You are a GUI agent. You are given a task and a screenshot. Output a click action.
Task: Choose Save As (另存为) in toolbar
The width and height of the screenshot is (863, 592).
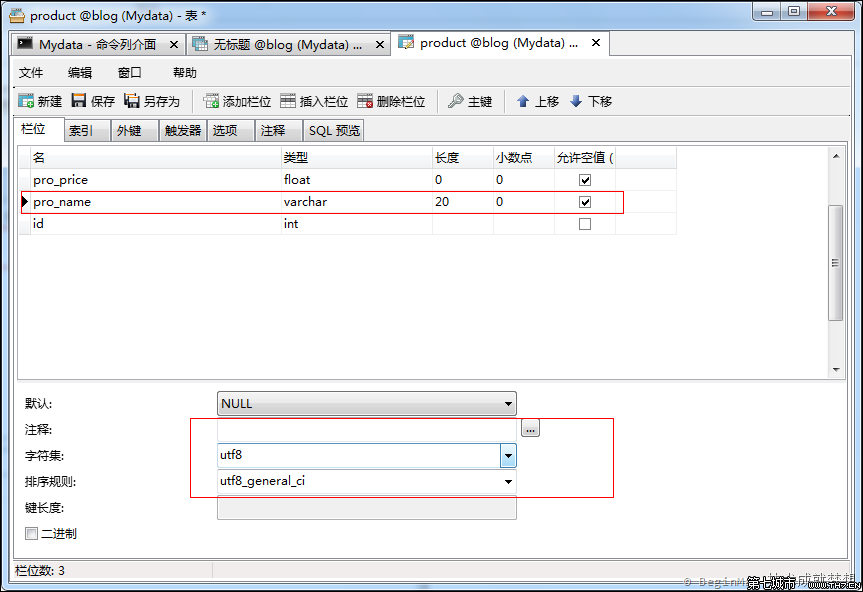point(152,101)
